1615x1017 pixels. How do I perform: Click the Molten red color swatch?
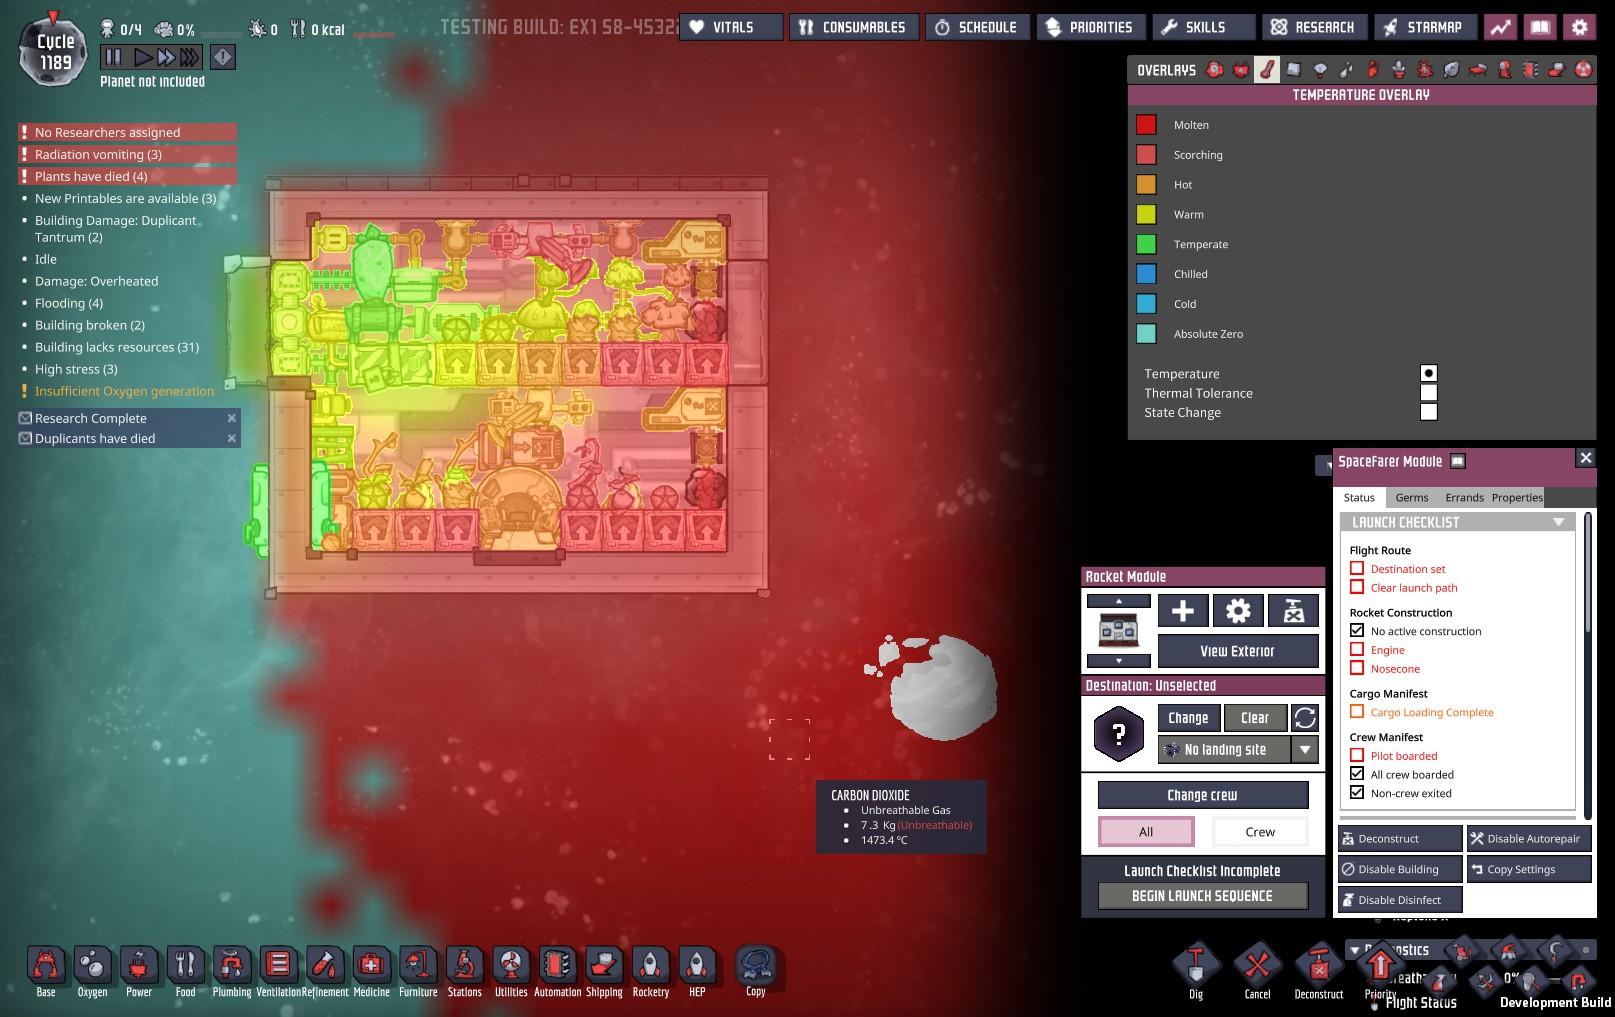(1146, 125)
